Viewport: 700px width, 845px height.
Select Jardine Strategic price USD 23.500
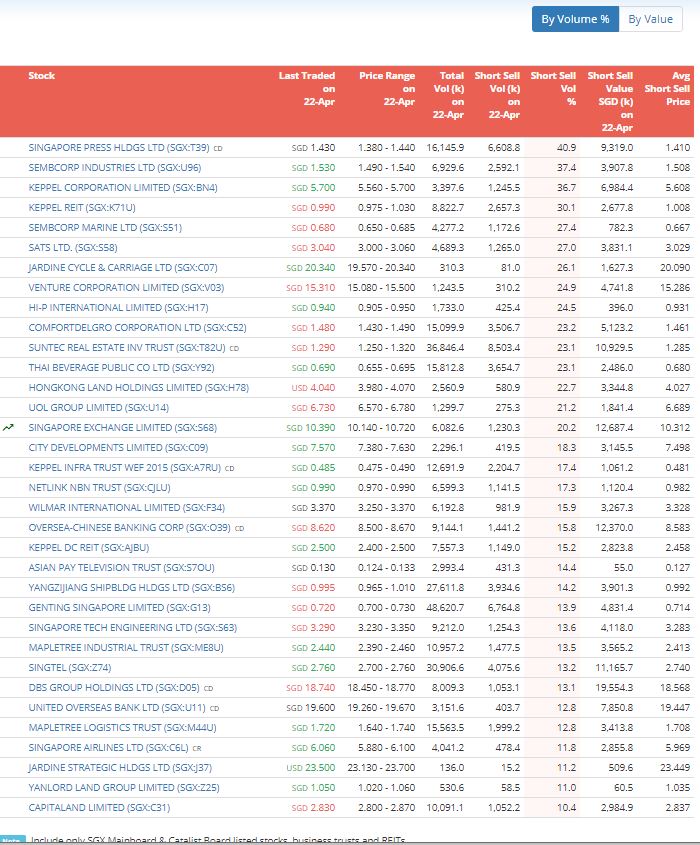tap(310, 767)
